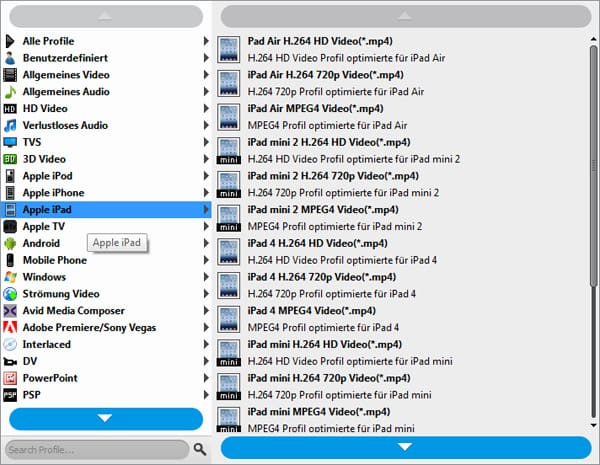Open the Interlaced category
The height and width of the screenshot is (465, 600).
[106, 344]
